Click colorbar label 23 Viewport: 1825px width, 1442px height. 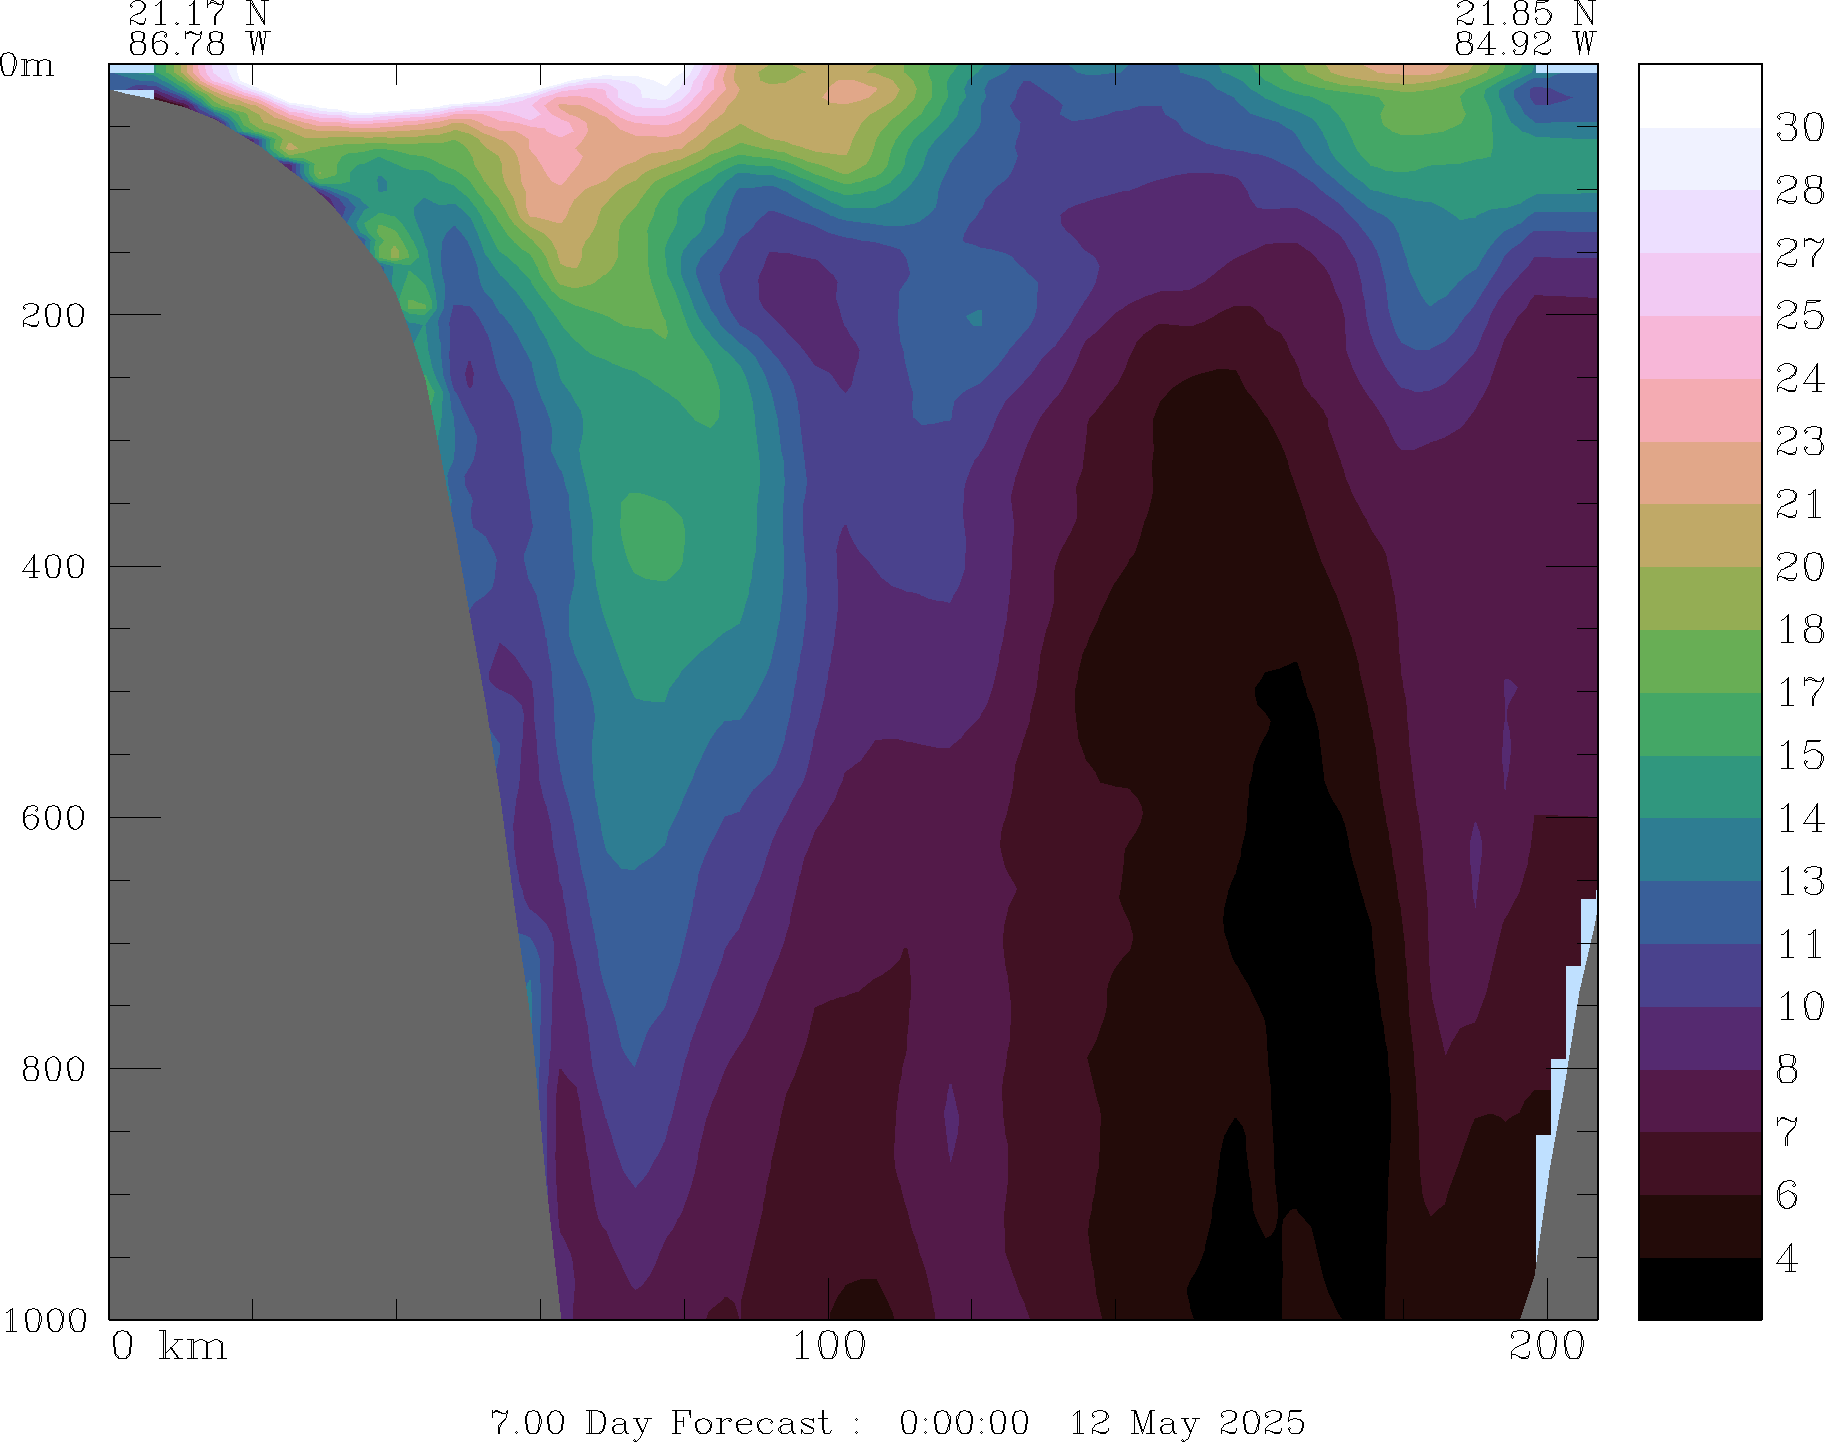click(x=1800, y=442)
